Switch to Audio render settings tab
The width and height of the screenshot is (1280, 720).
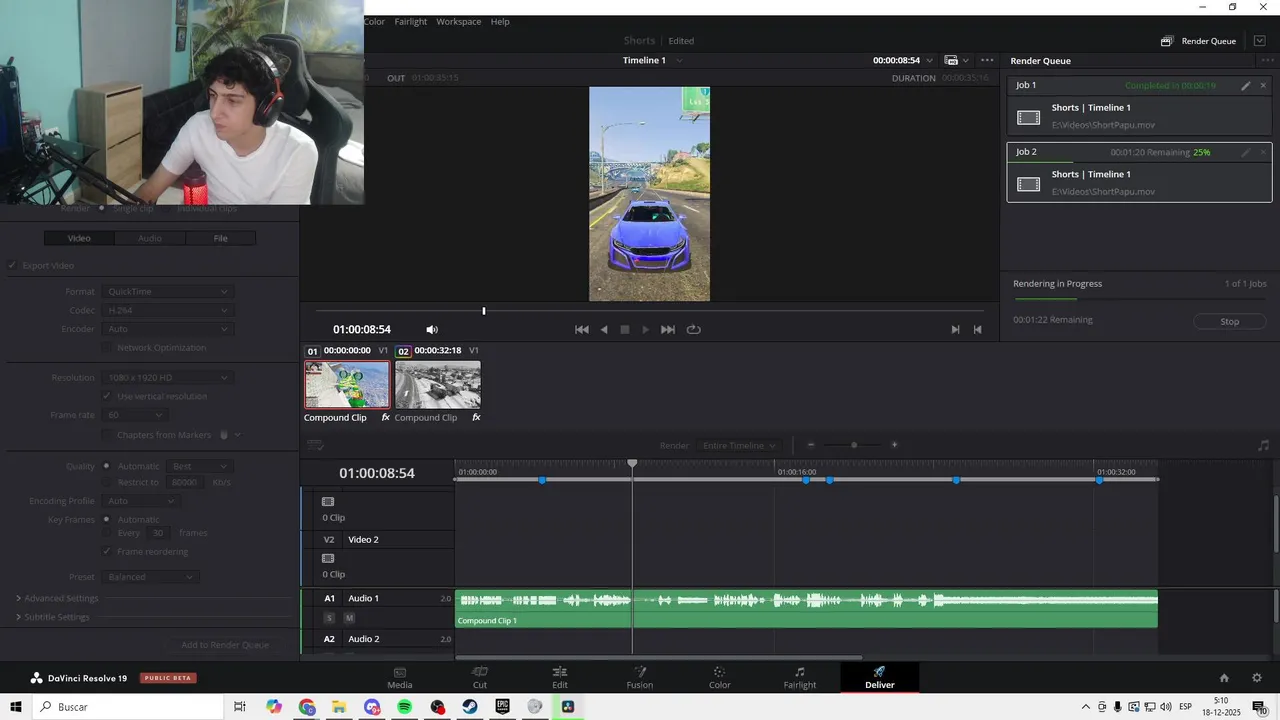coord(150,238)
